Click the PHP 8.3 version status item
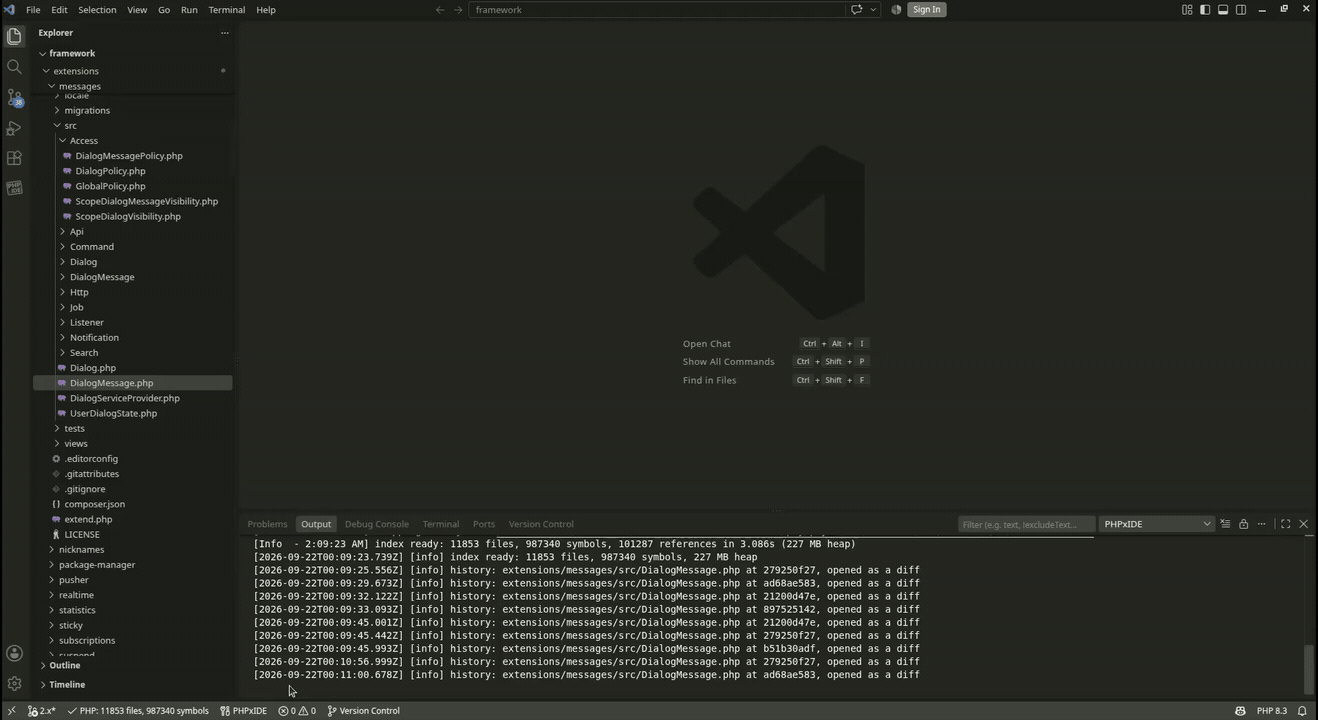Image resolution: width=1318 pixels, height=720 pixels. tap(1271, 711)
